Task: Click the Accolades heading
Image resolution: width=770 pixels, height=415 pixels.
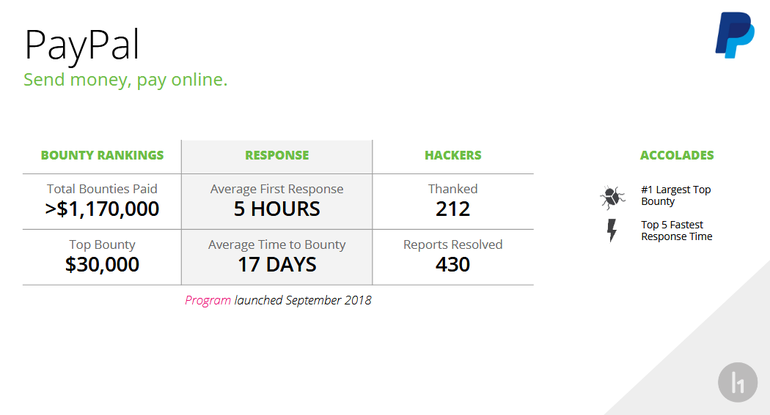Action: (677, 156)
